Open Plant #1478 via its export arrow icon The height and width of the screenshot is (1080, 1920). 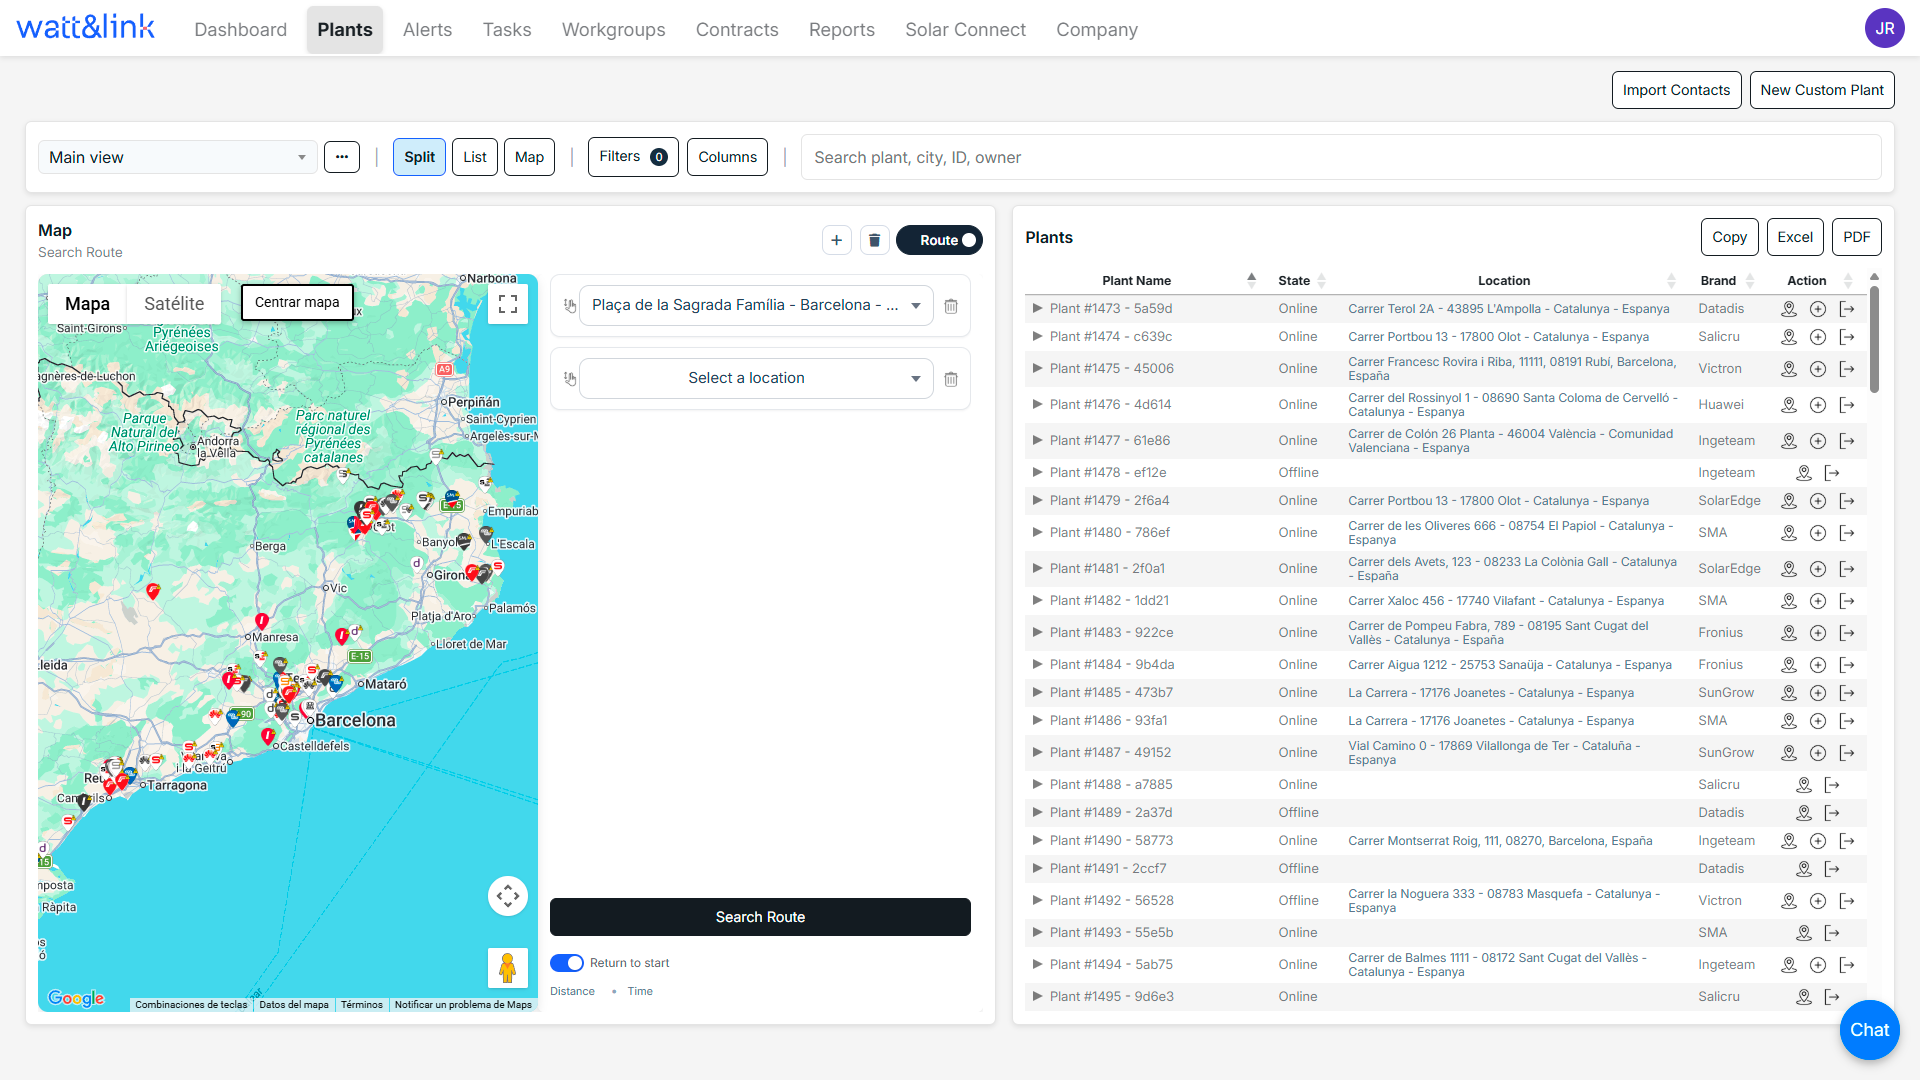1834,473
